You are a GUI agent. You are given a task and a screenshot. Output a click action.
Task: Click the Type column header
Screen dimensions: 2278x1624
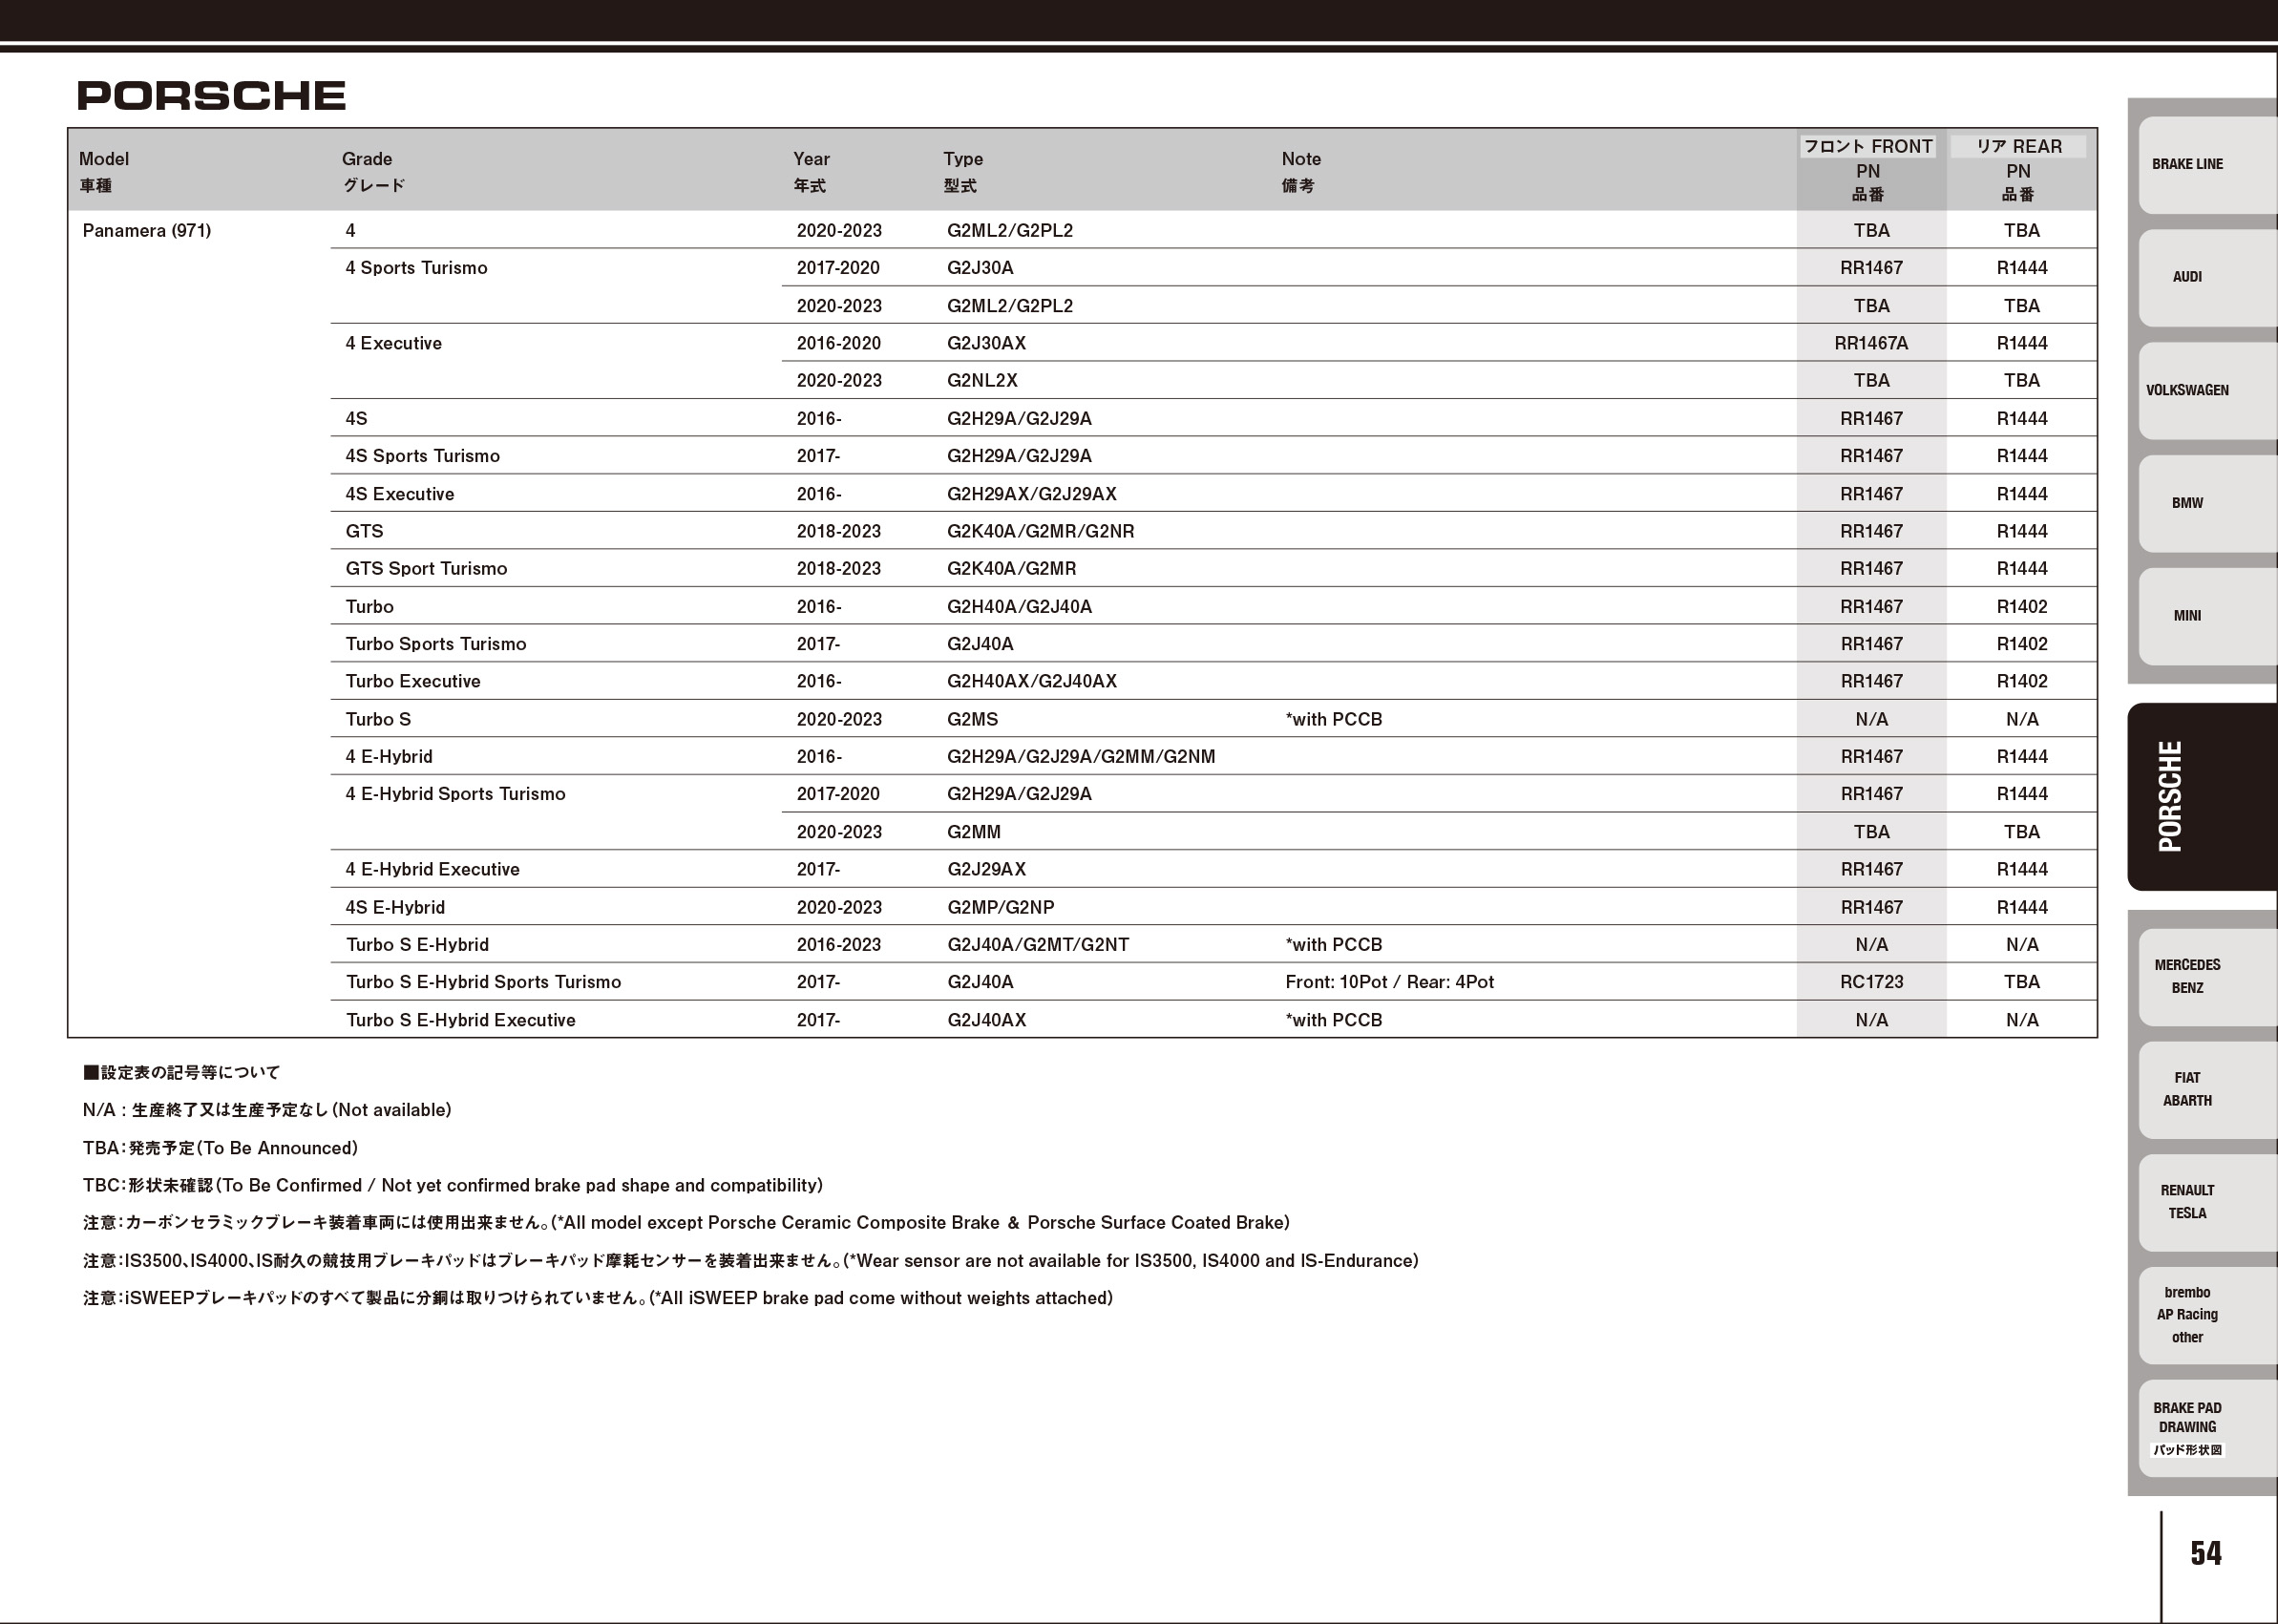[962, 171]
